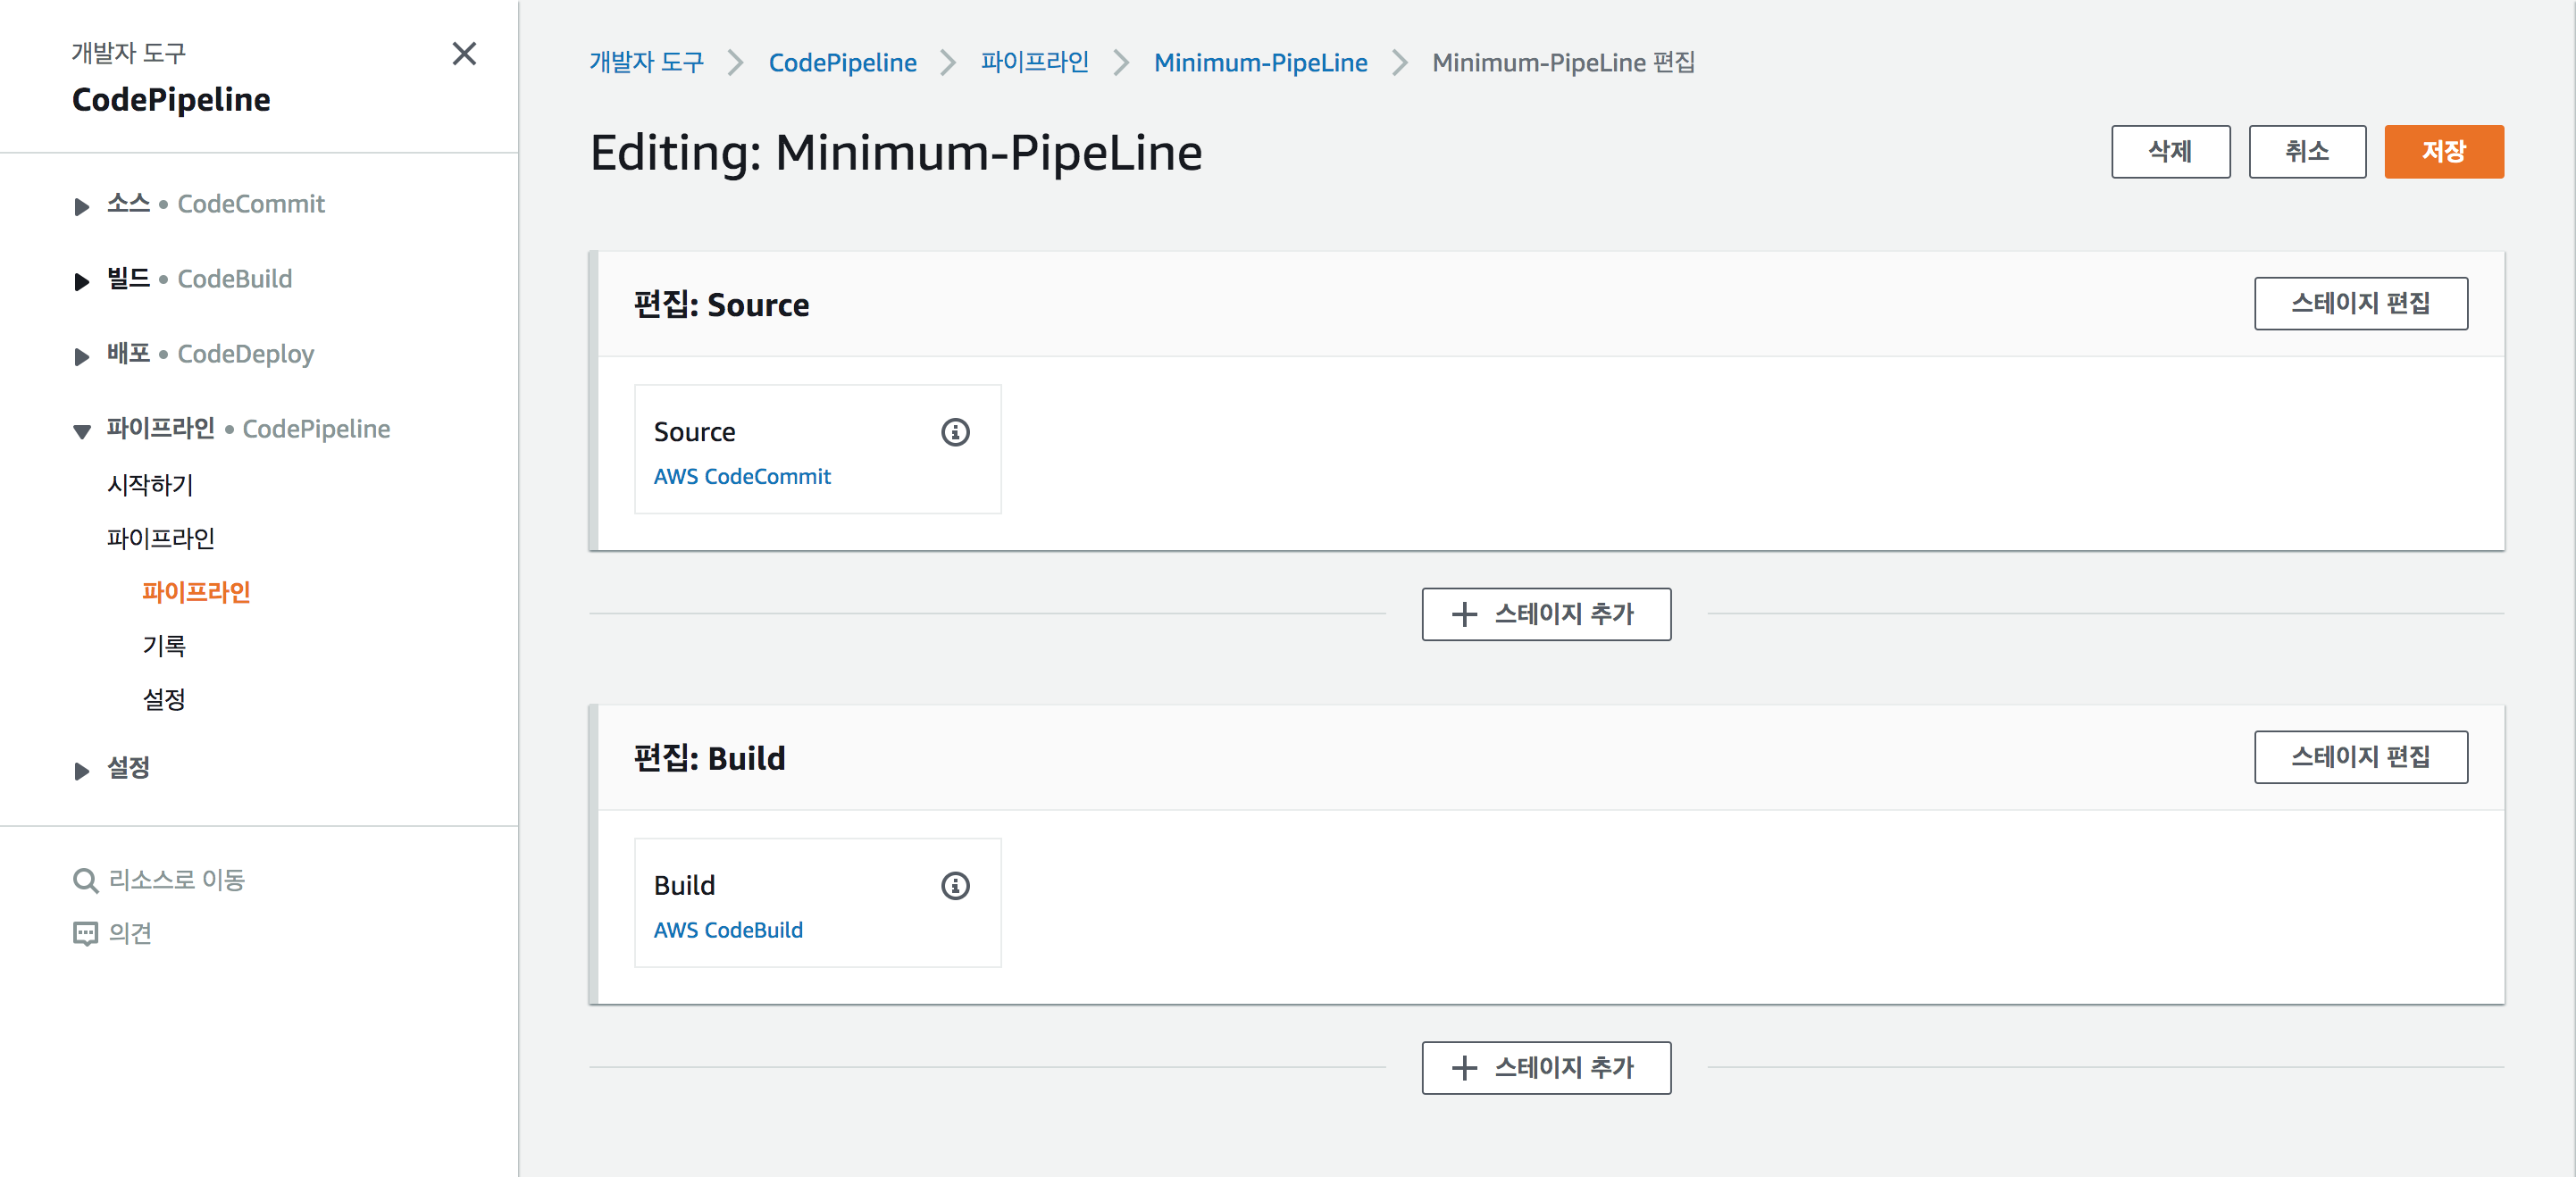
Task: Click the Build action info icon
Action: tap(955, 885)
